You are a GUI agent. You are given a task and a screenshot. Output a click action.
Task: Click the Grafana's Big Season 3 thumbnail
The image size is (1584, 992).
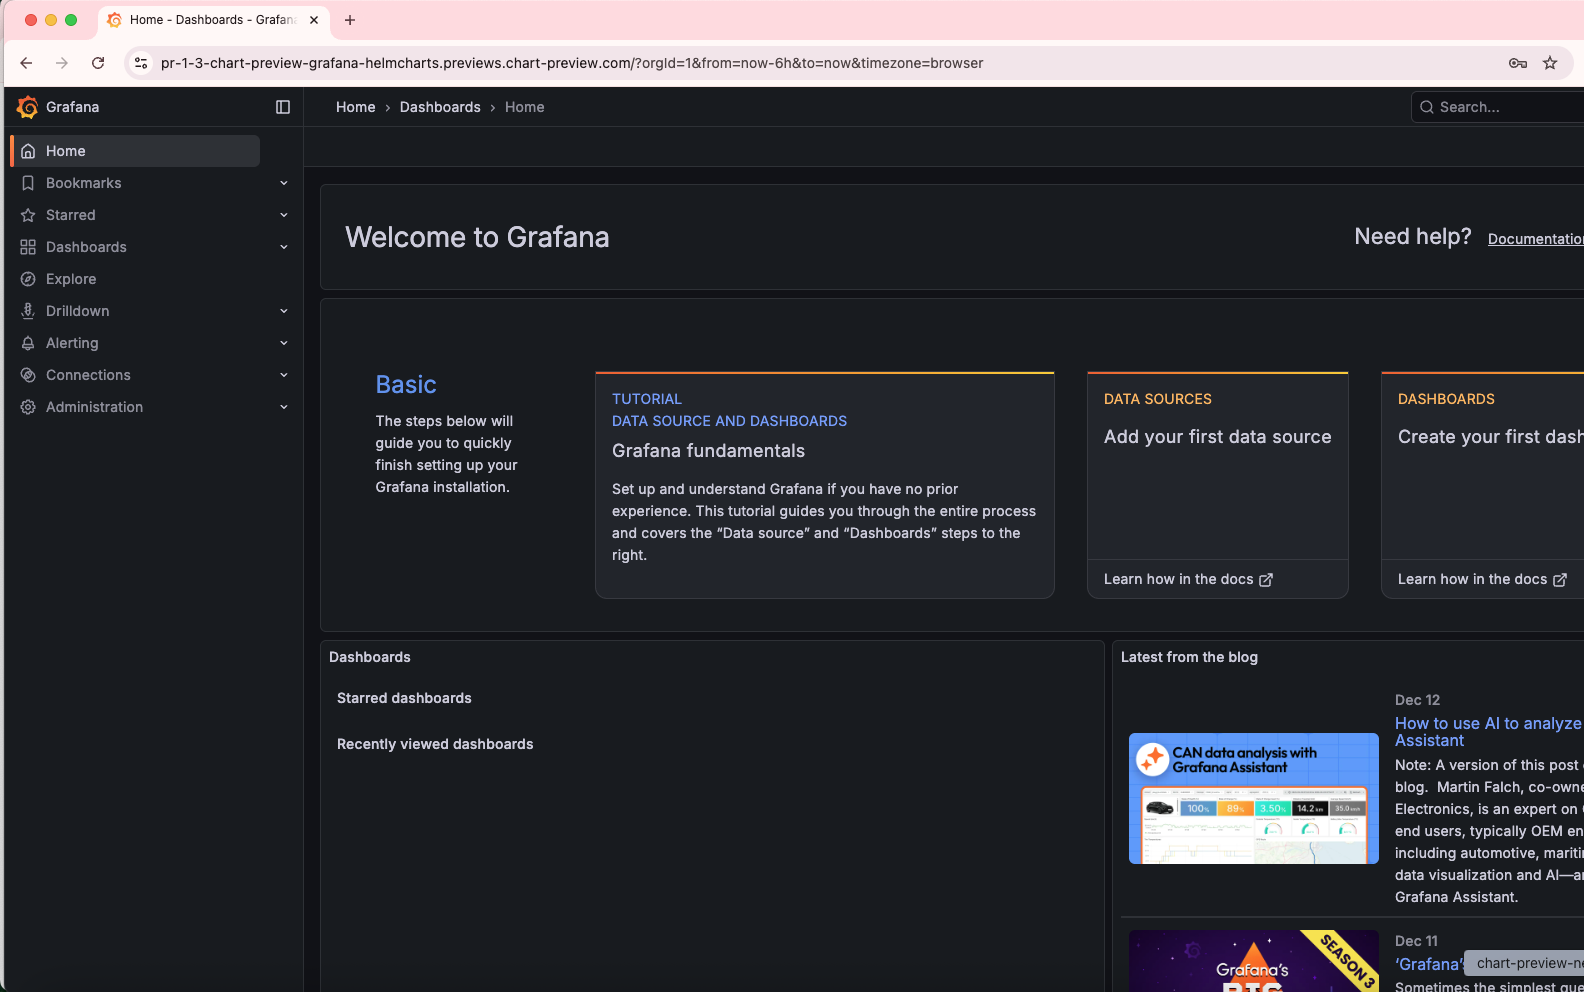[x=1254, y=961]
